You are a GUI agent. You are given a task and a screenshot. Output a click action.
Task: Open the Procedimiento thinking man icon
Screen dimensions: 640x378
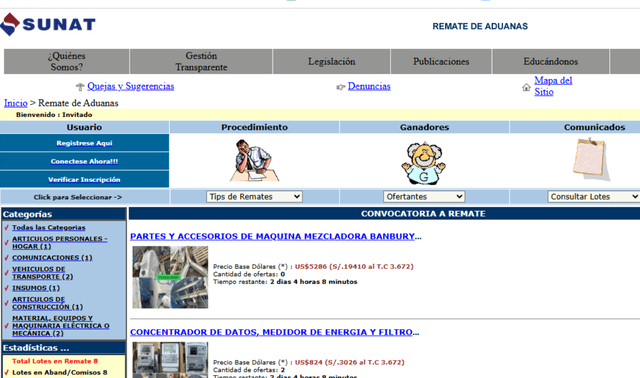point(254,161)
